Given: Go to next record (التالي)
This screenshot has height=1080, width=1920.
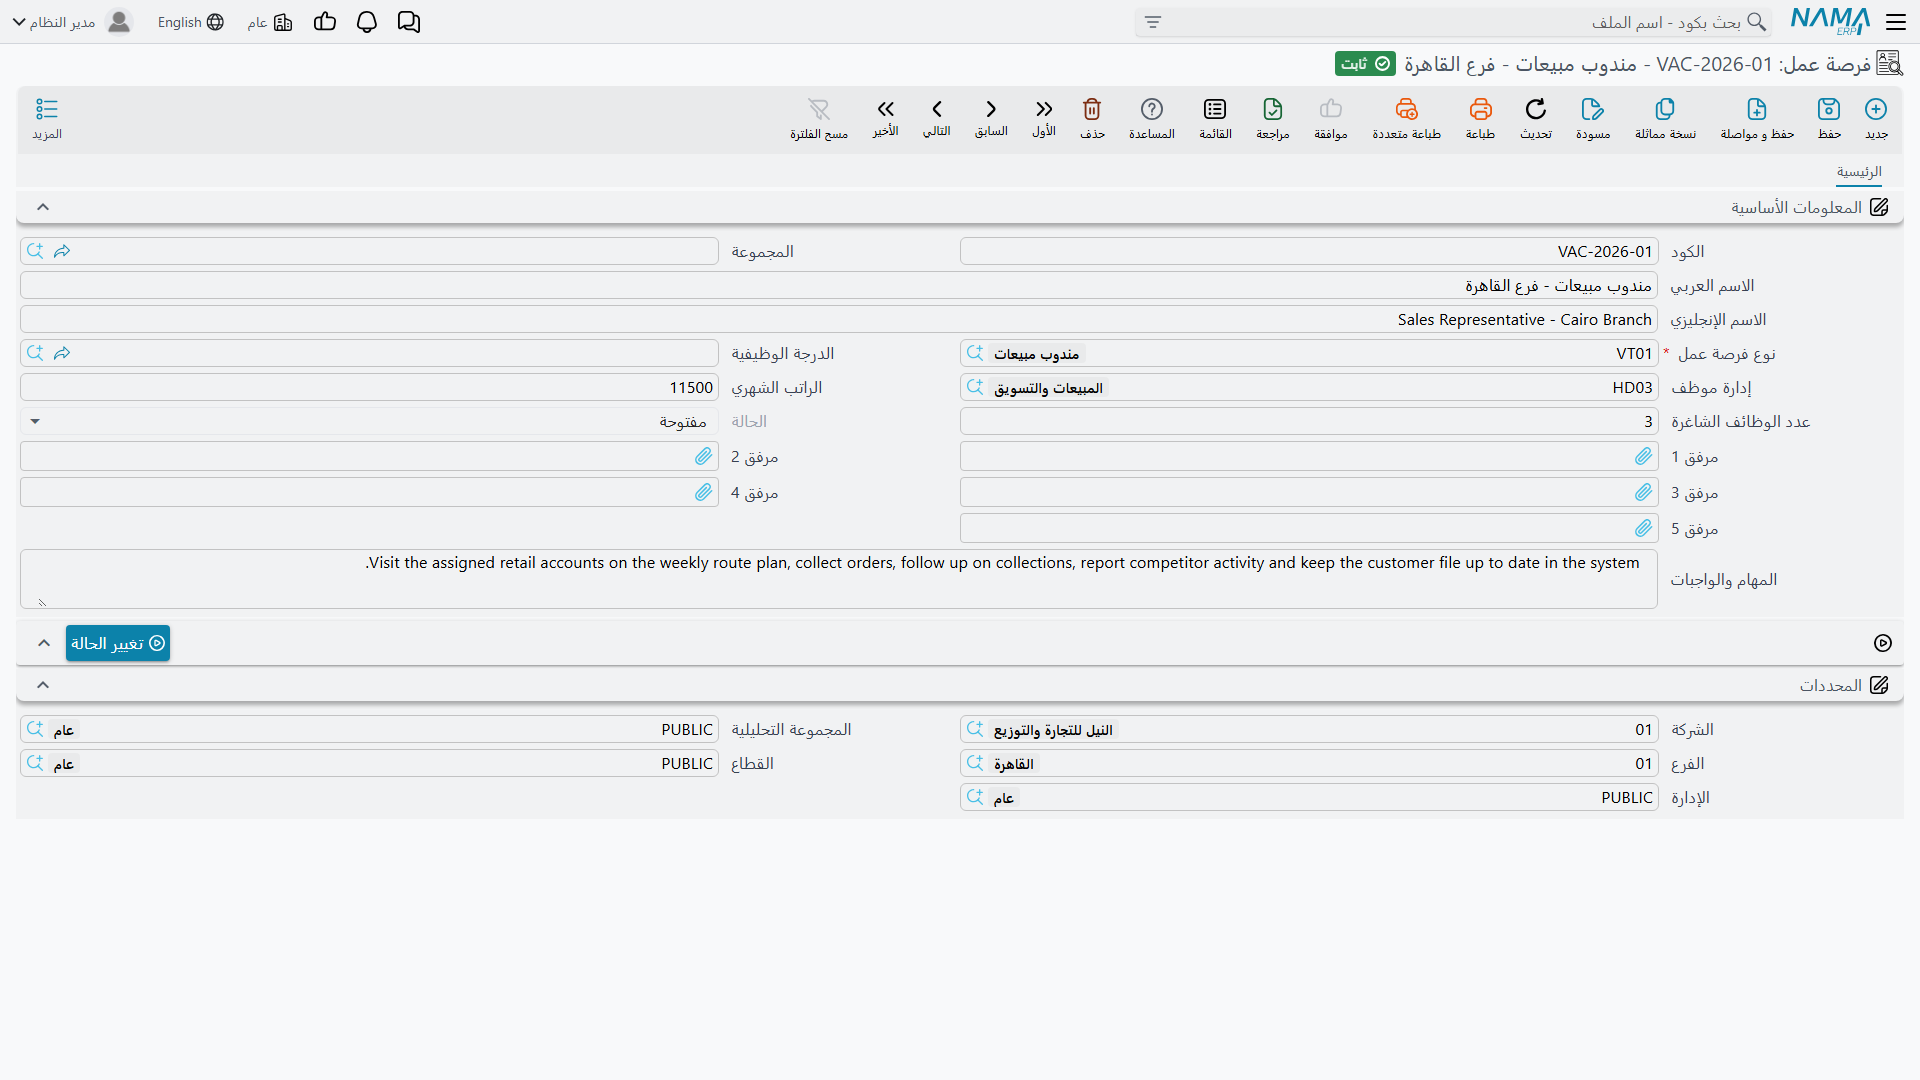Looking at the screenshot, I should (937, 117).
